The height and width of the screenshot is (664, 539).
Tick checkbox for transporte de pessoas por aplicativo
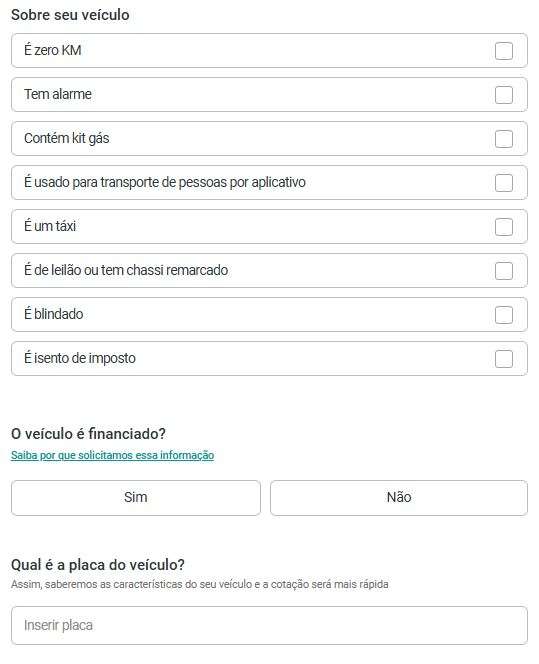503,183
